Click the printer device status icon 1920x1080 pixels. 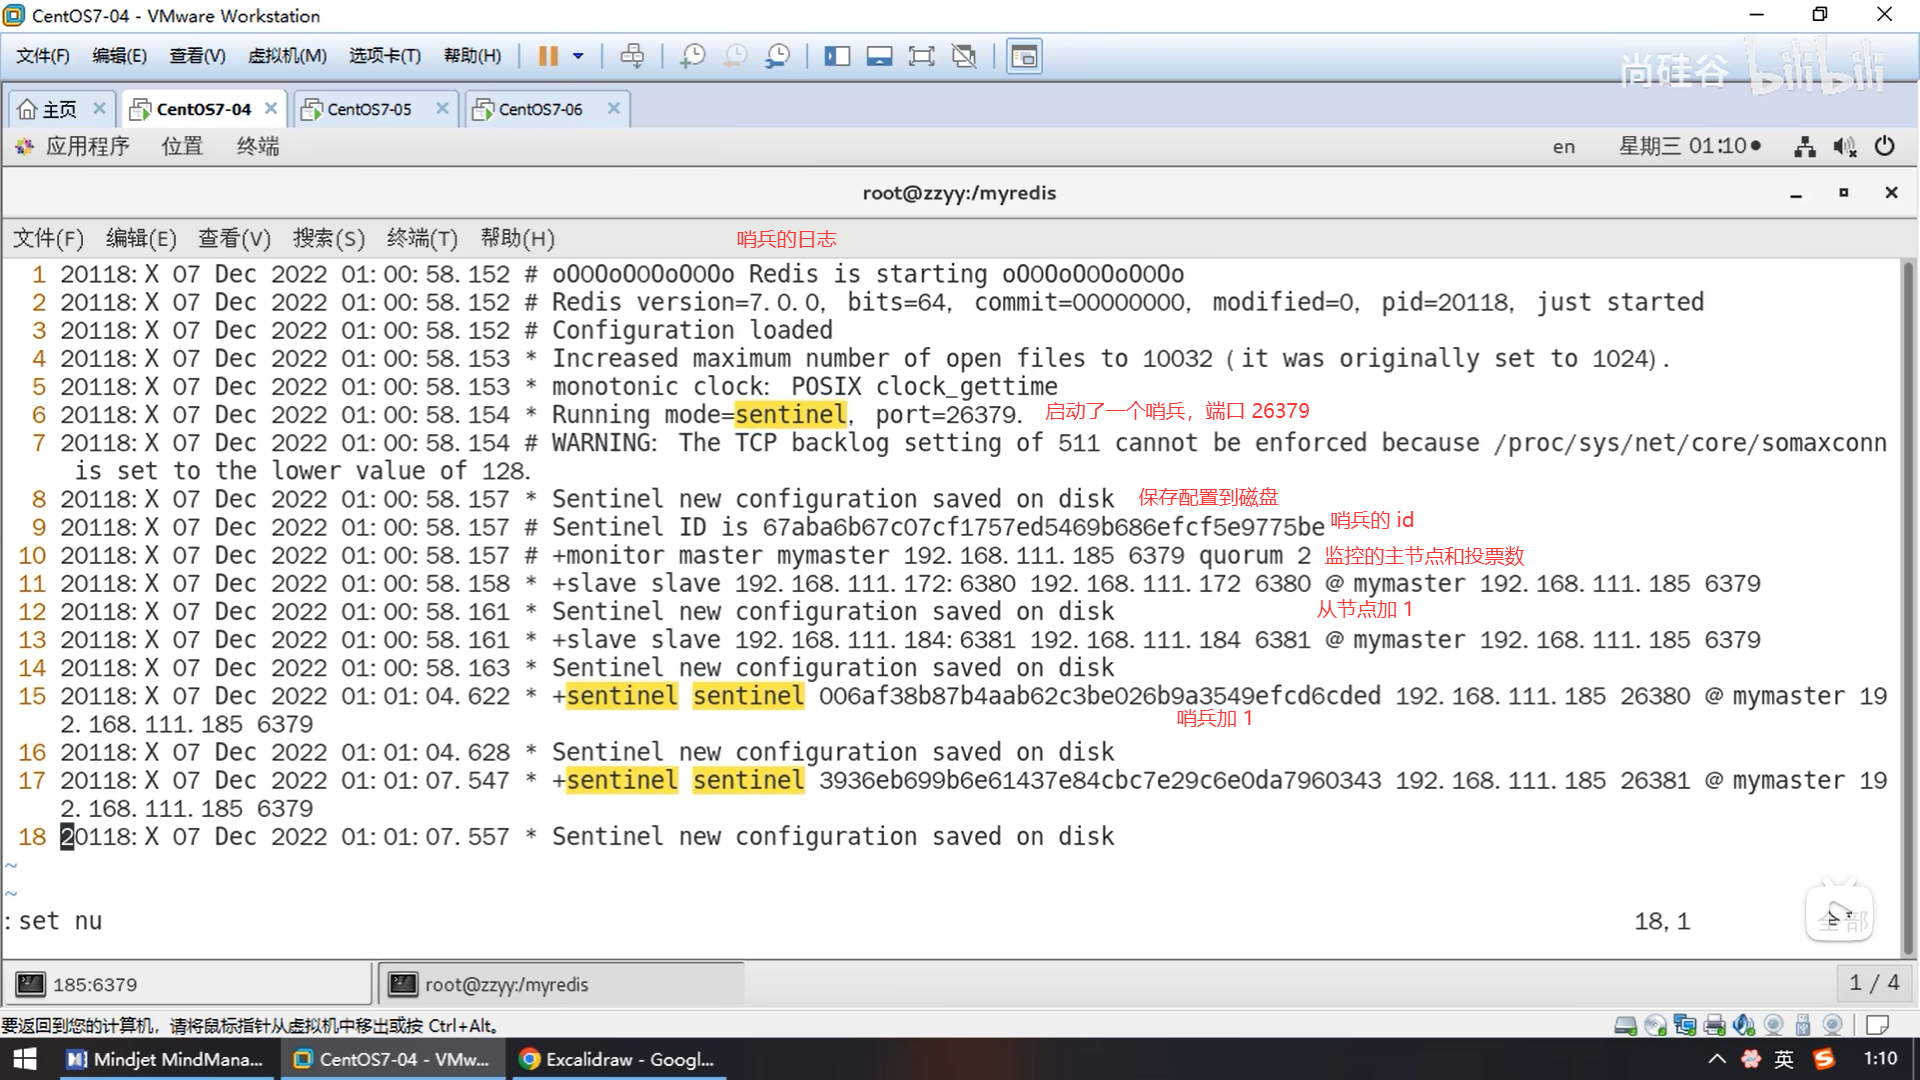(x=1714, y=1025)
